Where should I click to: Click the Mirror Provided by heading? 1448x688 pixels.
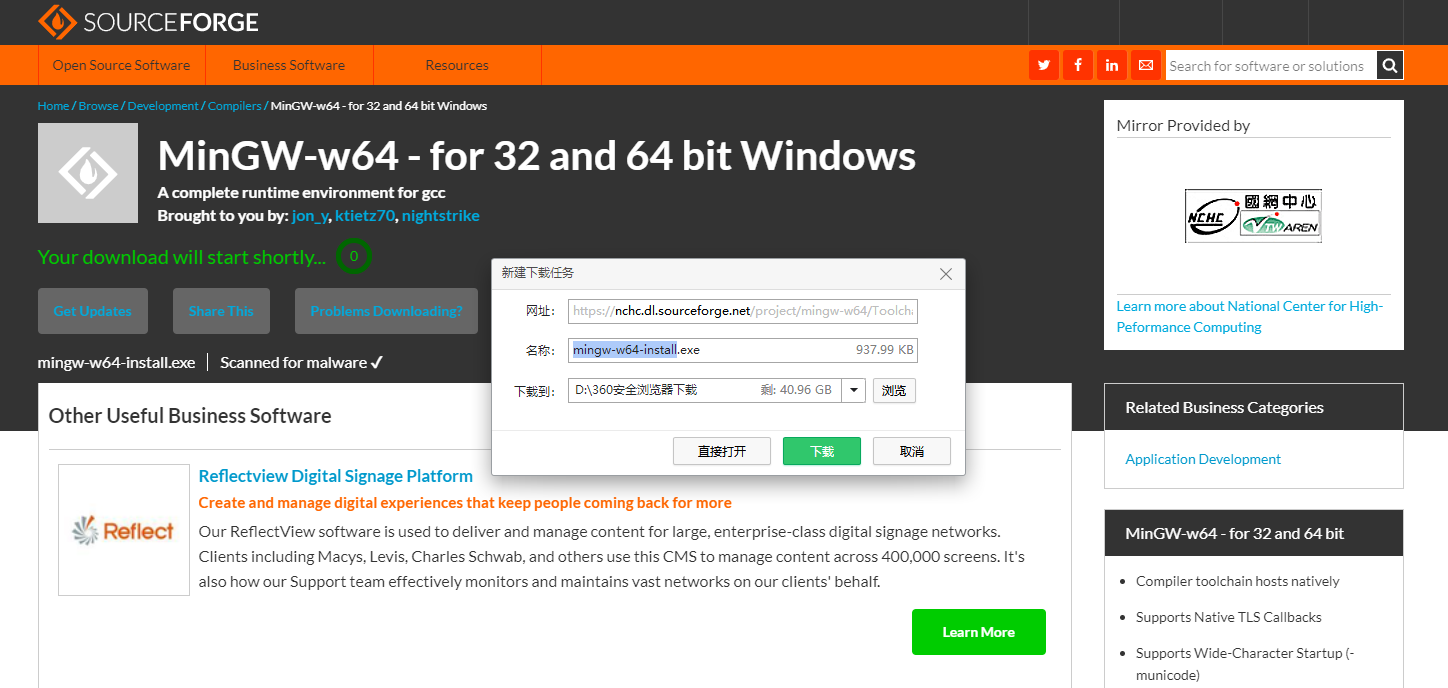pyautogui.click(x=1183, y=126)
